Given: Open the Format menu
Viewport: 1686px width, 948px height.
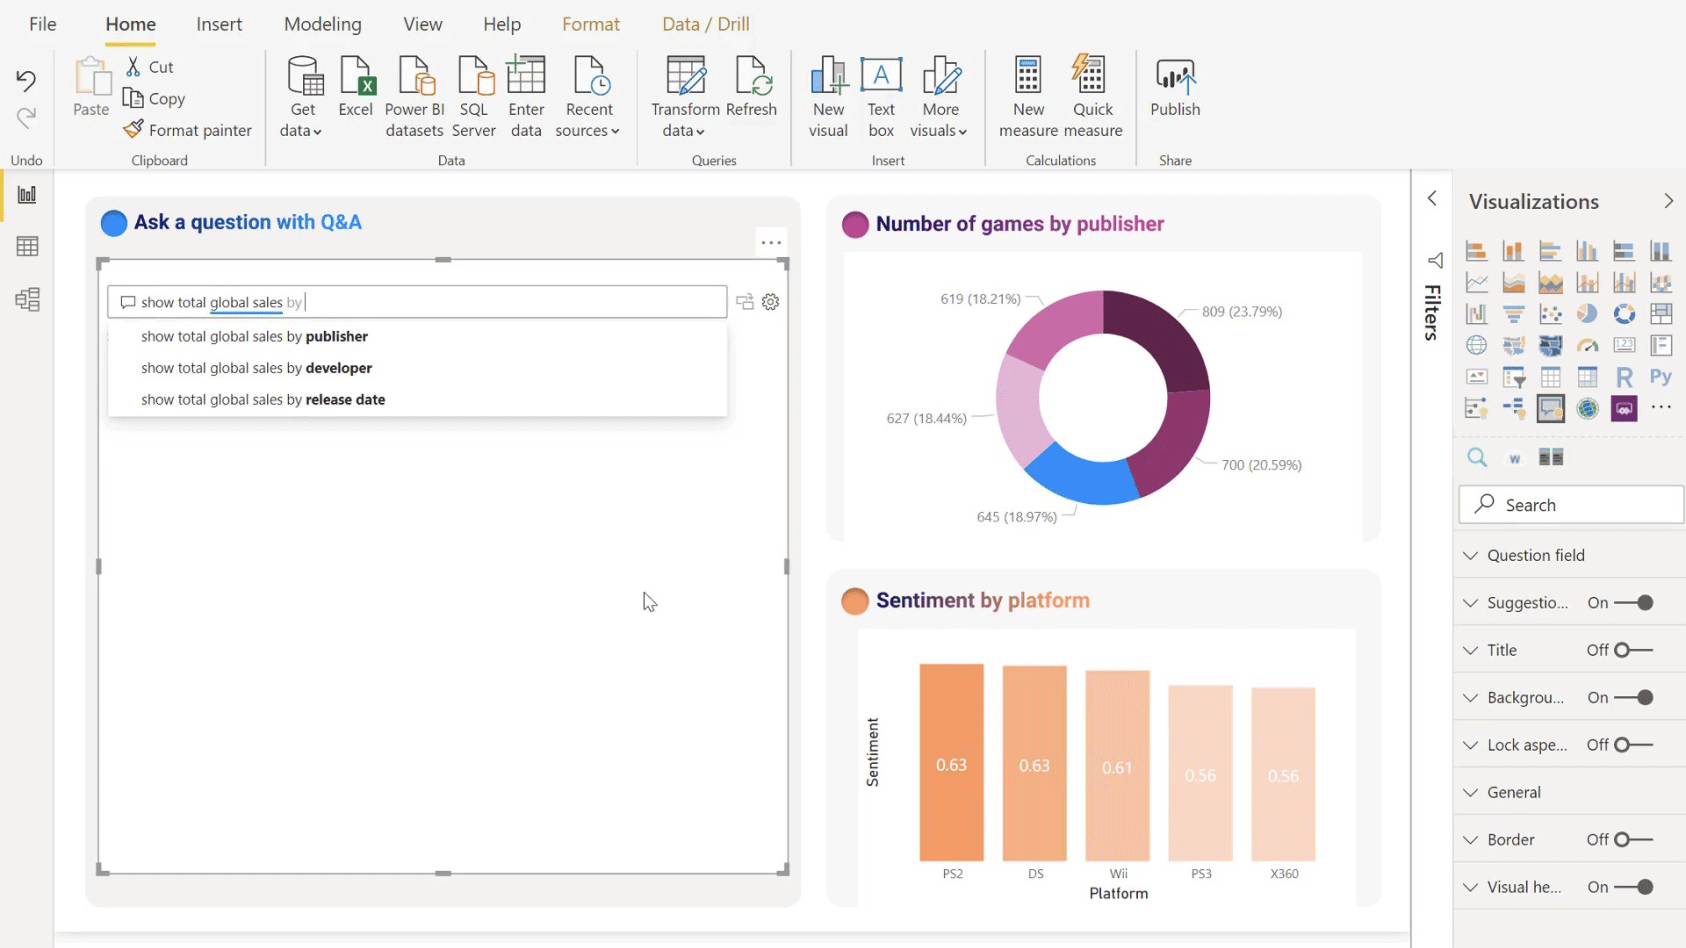Looking at the screenshot, I should click(590, 23).
